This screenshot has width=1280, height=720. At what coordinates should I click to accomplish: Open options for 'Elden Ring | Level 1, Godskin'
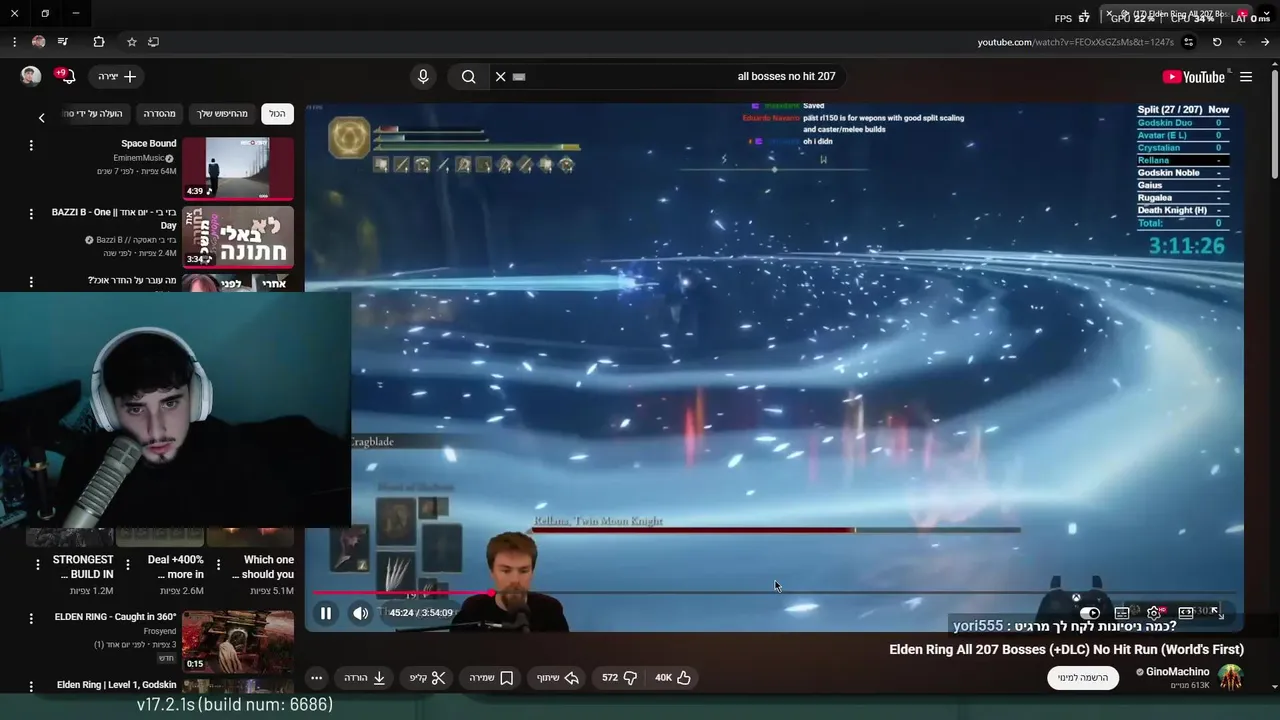point(31,686)
